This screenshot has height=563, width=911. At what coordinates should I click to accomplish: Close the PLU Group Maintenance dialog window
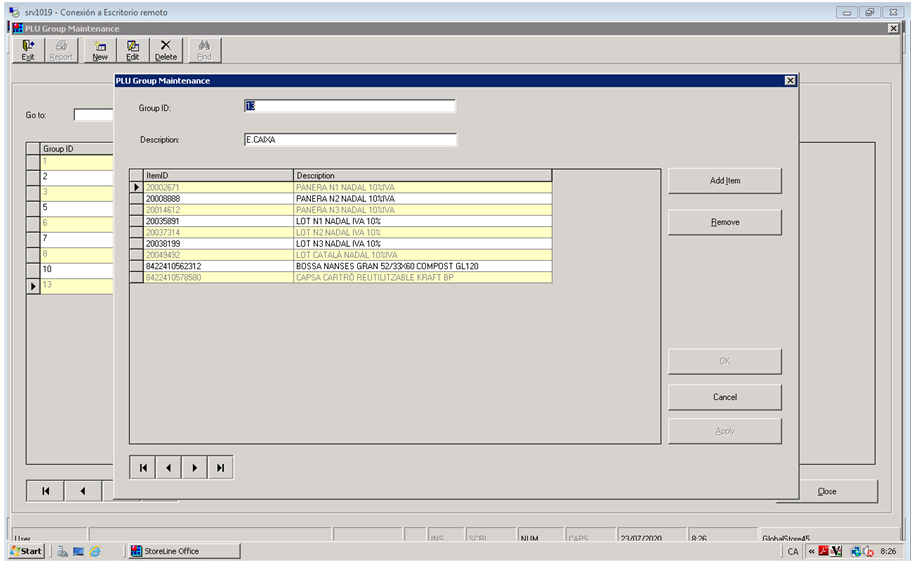(x=790, y=80)
